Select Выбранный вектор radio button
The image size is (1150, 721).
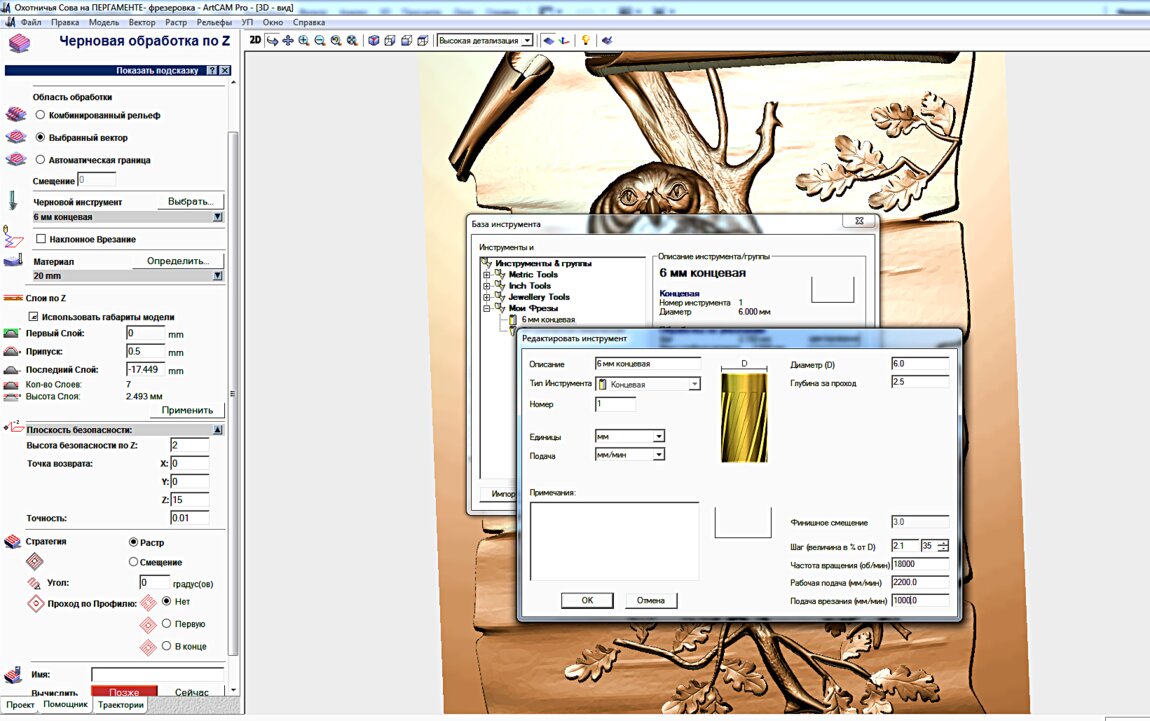click(x=40, y=137)
